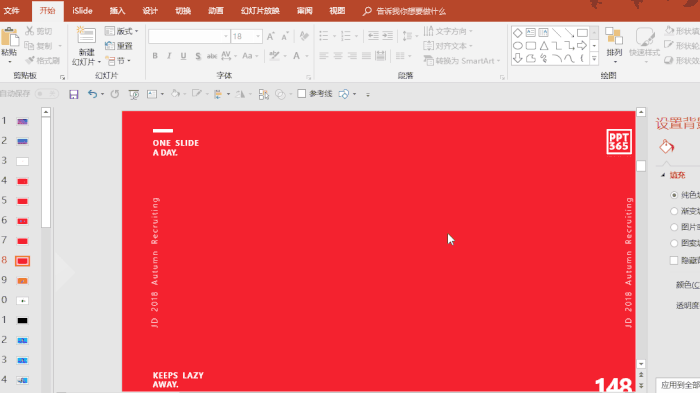The width and height of the screenshot is (700, 393).
Task: Select the oval shape in shapes gallery
Action: [517, 46]
